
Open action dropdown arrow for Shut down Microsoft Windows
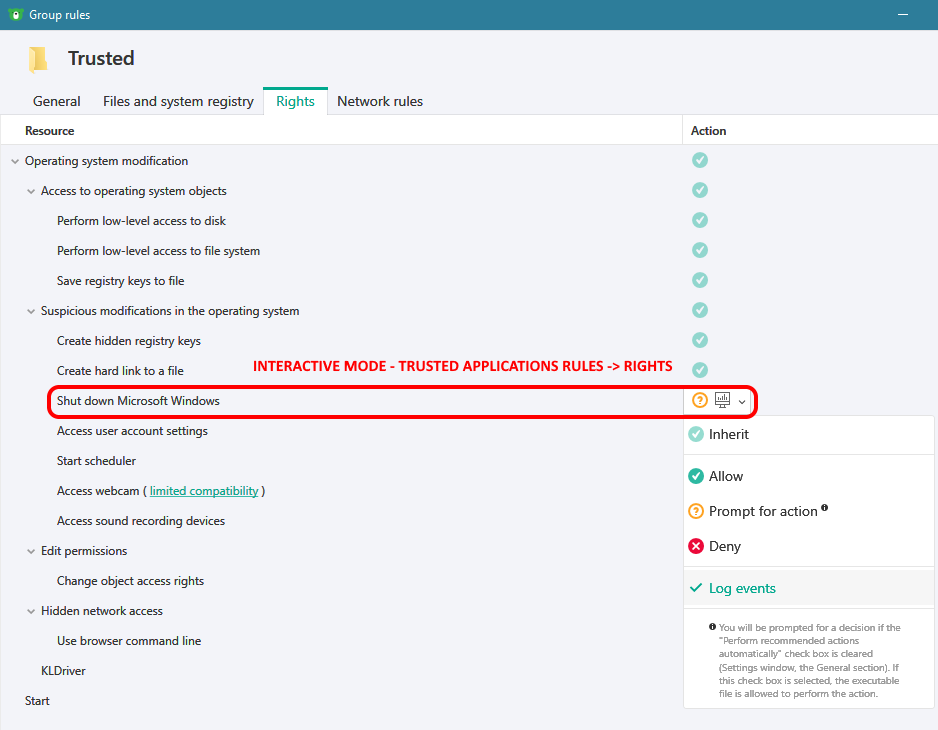pyautogui.click(x=742, y=402)
